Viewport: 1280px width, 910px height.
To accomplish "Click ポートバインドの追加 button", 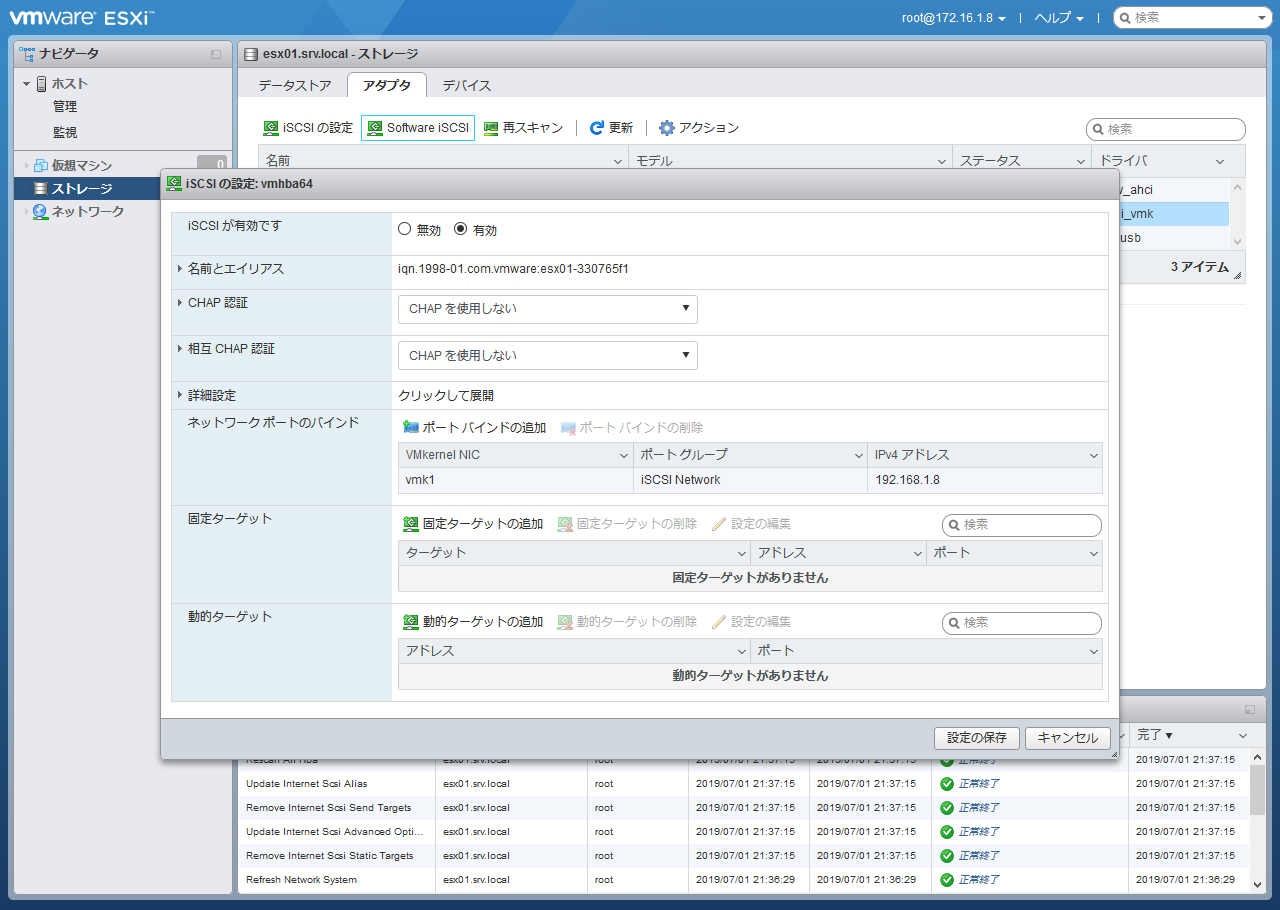I will (474, 428).
